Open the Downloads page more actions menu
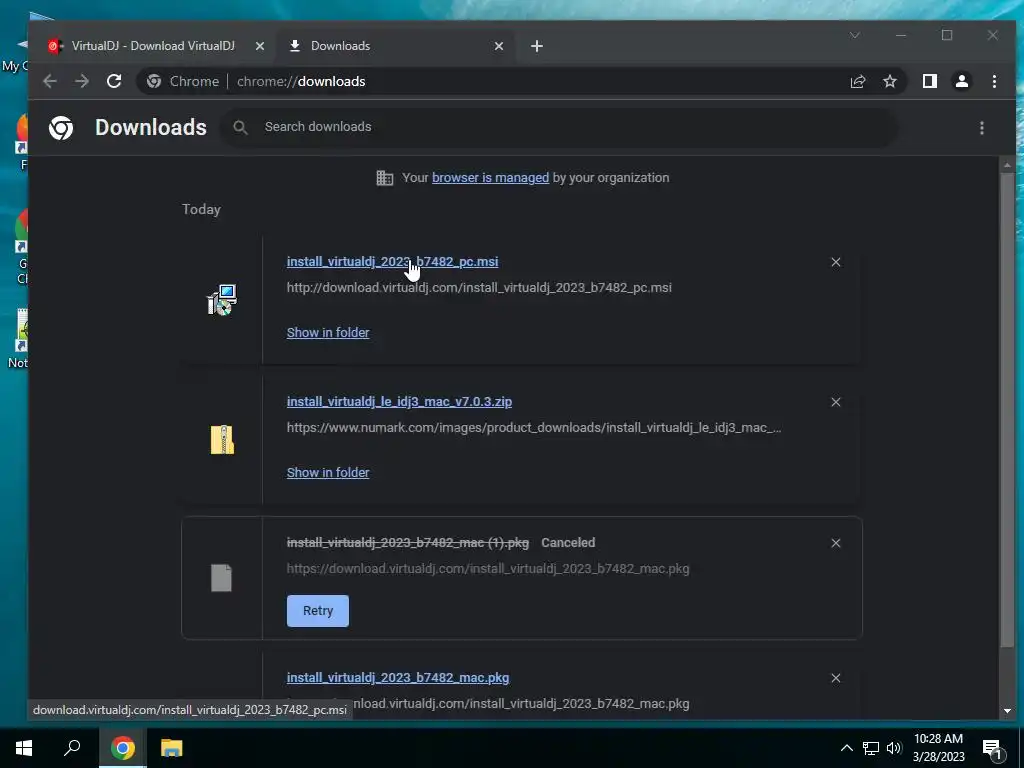Image resolution: width=1024 pixels, height=768 pixels. (x=982, y=128)
